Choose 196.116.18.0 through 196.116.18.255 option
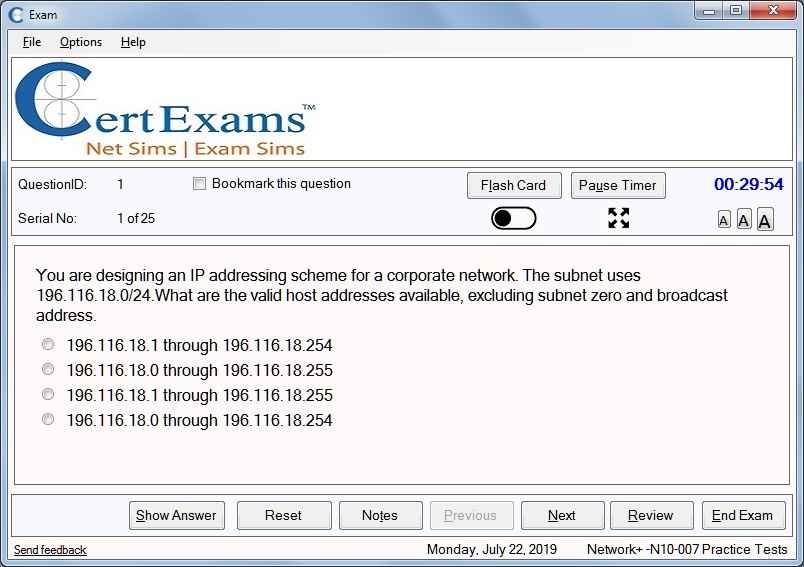The image size is (804, 567). tap(48, 370)
